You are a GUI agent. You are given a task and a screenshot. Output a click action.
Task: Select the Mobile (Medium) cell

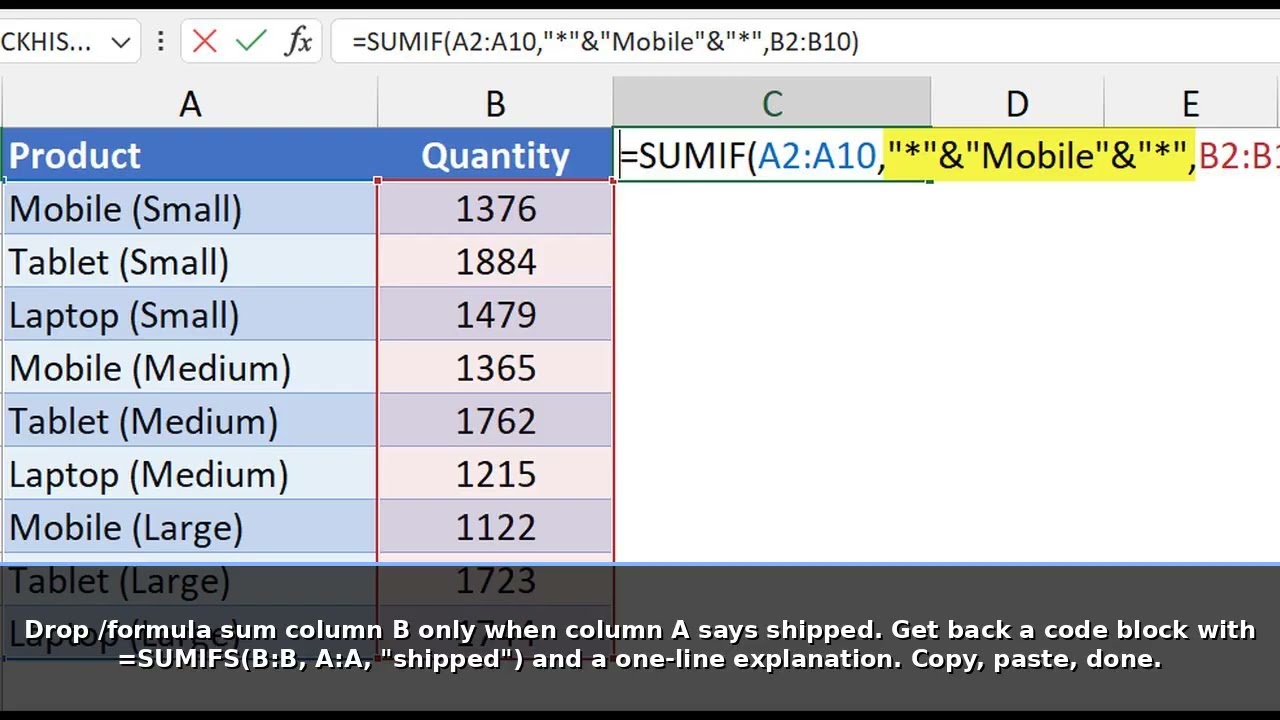pyautogui.click(x=190, y=367)
